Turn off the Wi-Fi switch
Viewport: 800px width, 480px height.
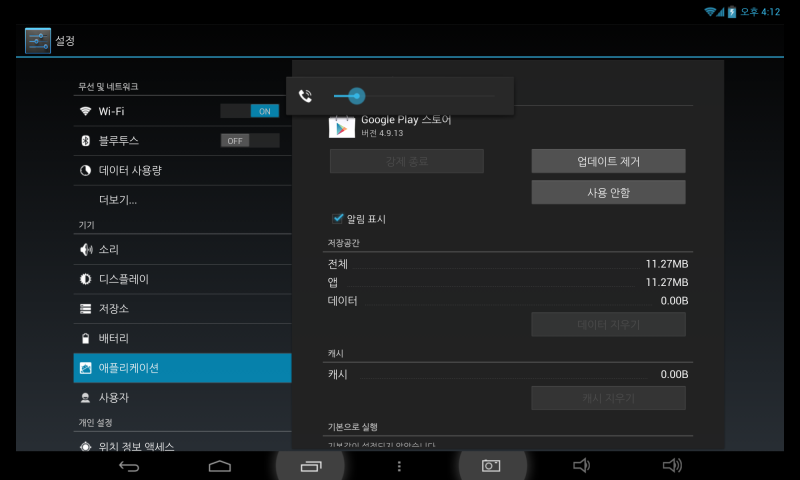250,111
